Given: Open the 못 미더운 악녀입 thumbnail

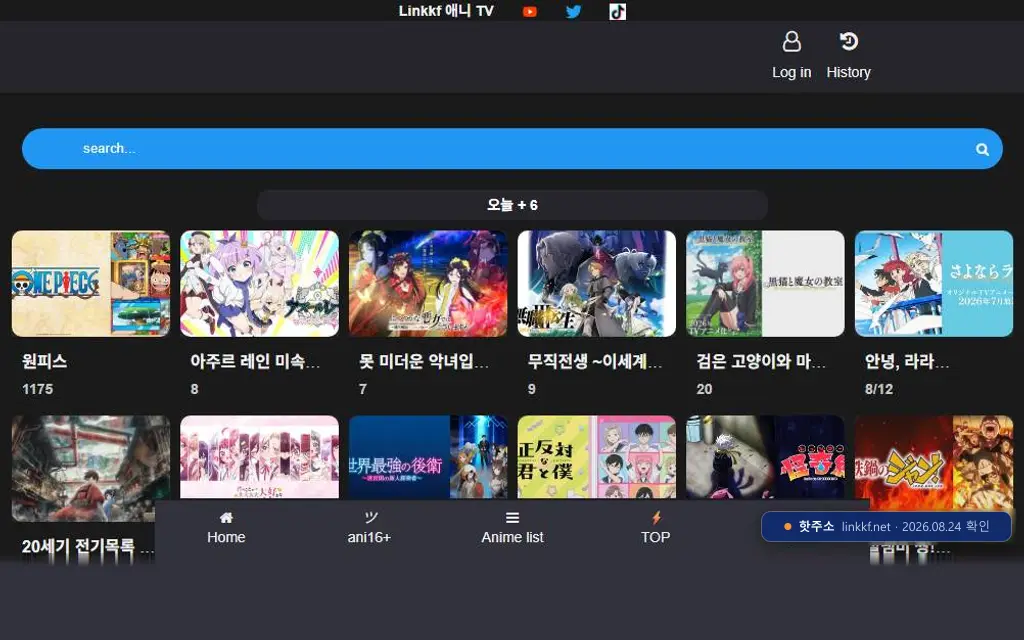Looking at the screenshot, I should pyautogui.click(x=428, y=283).
